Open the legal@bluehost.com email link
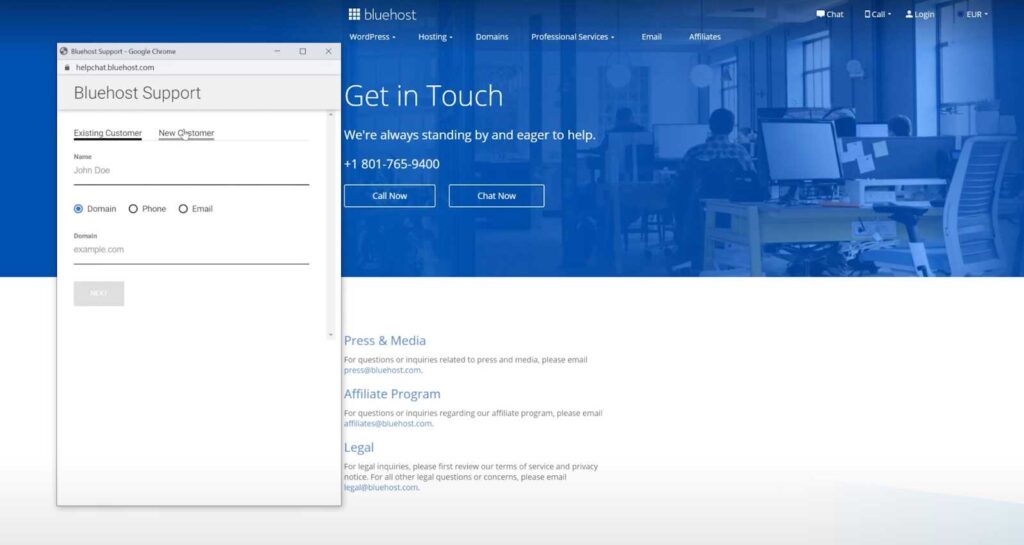The height and width of the screenshot is (545, 1024). [381, 488]
